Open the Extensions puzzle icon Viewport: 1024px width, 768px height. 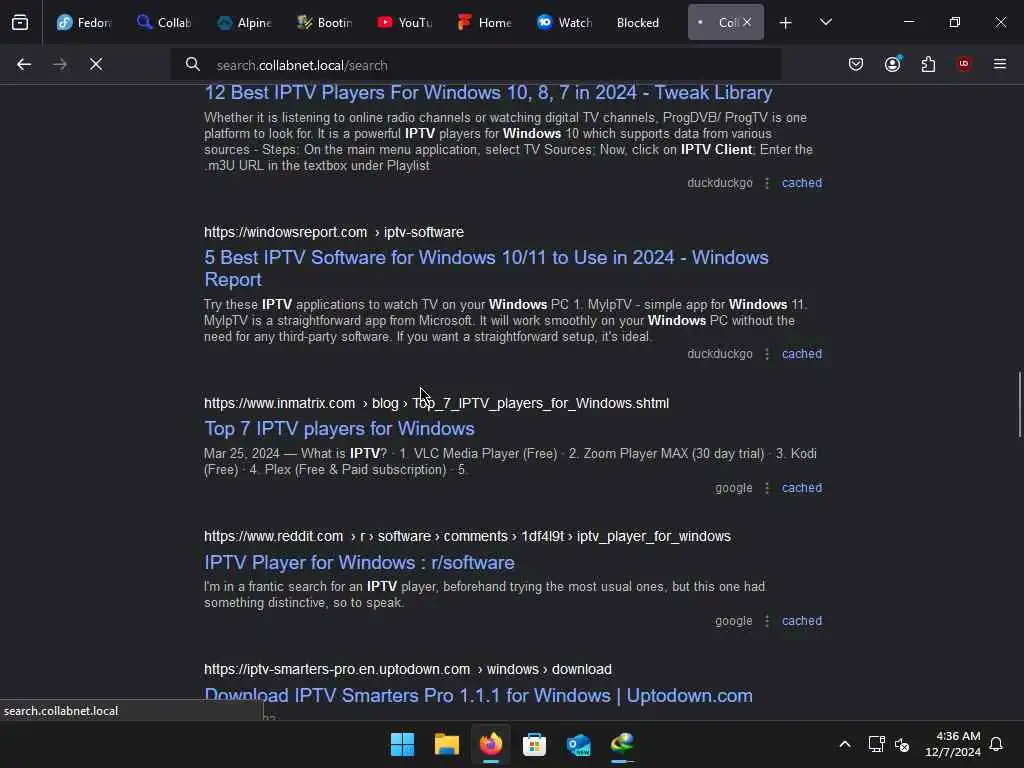tap(928, 64)
